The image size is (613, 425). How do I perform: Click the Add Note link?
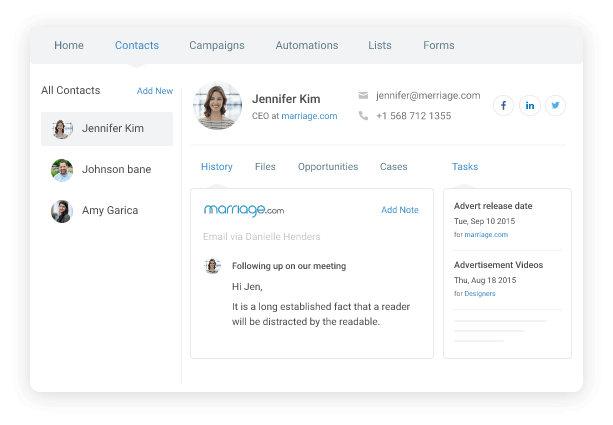point(400,210)
